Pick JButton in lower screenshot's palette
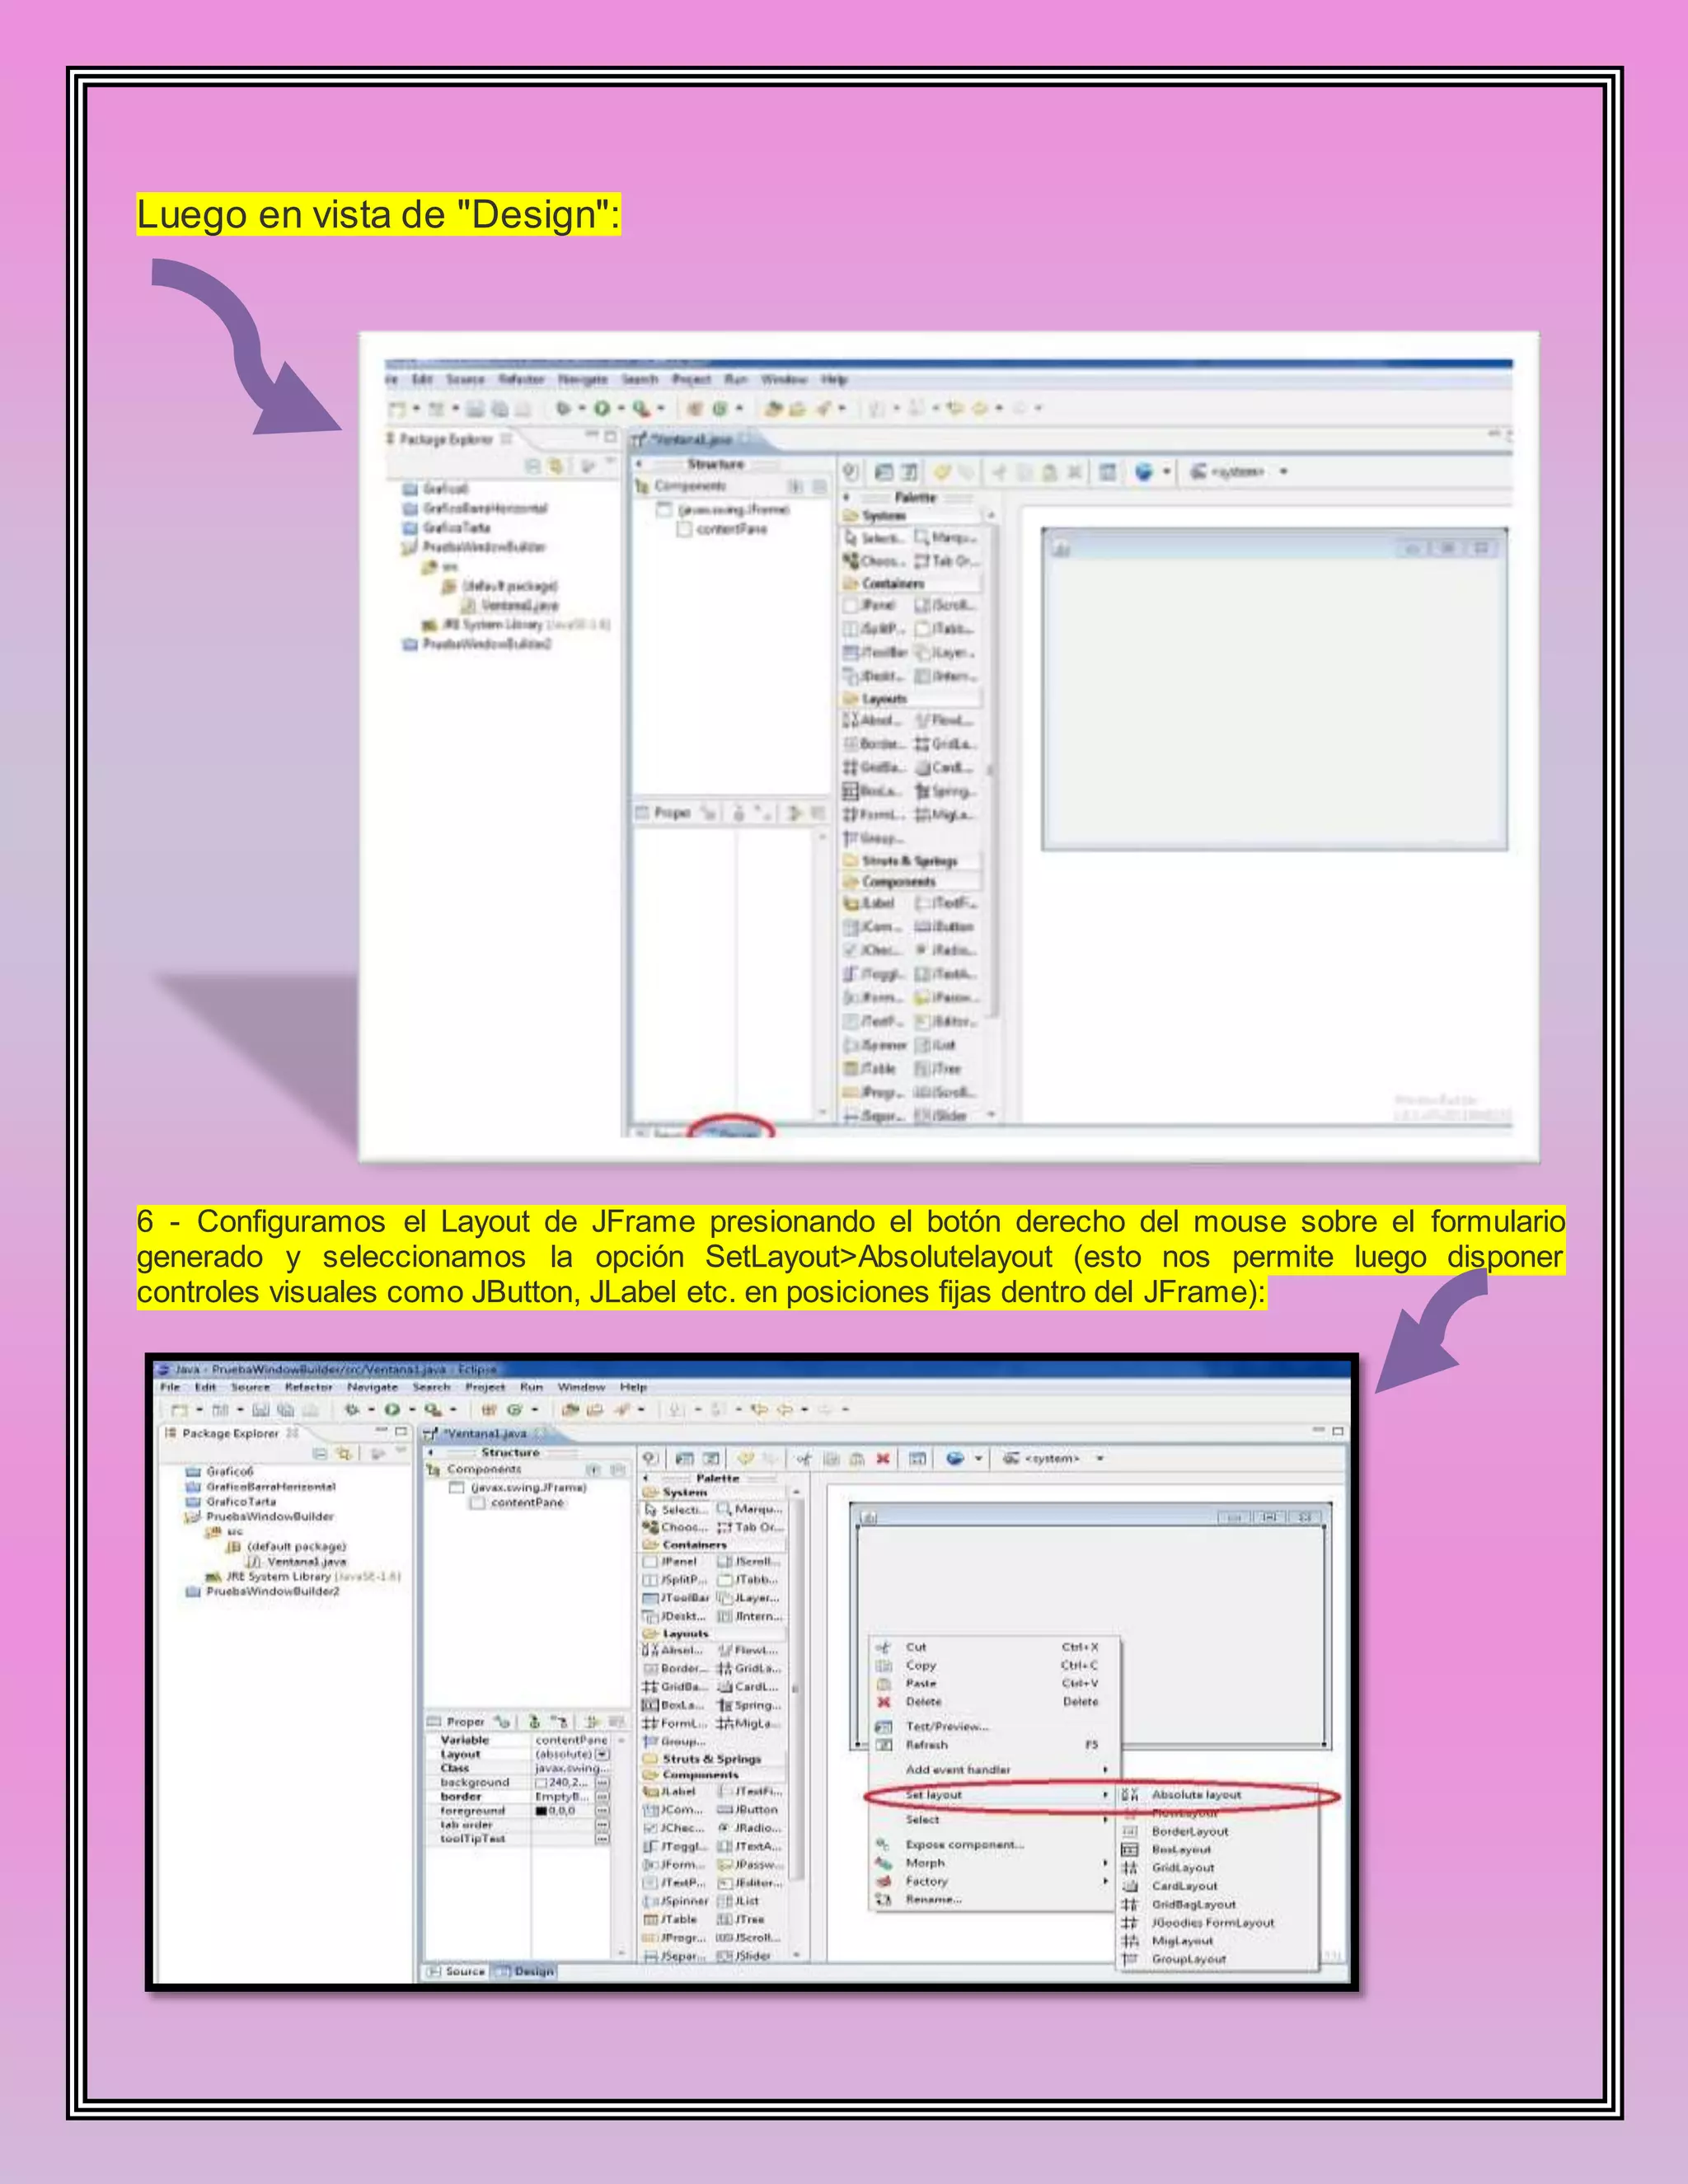The image size is (1688, 2184). tap(748, 1809)
